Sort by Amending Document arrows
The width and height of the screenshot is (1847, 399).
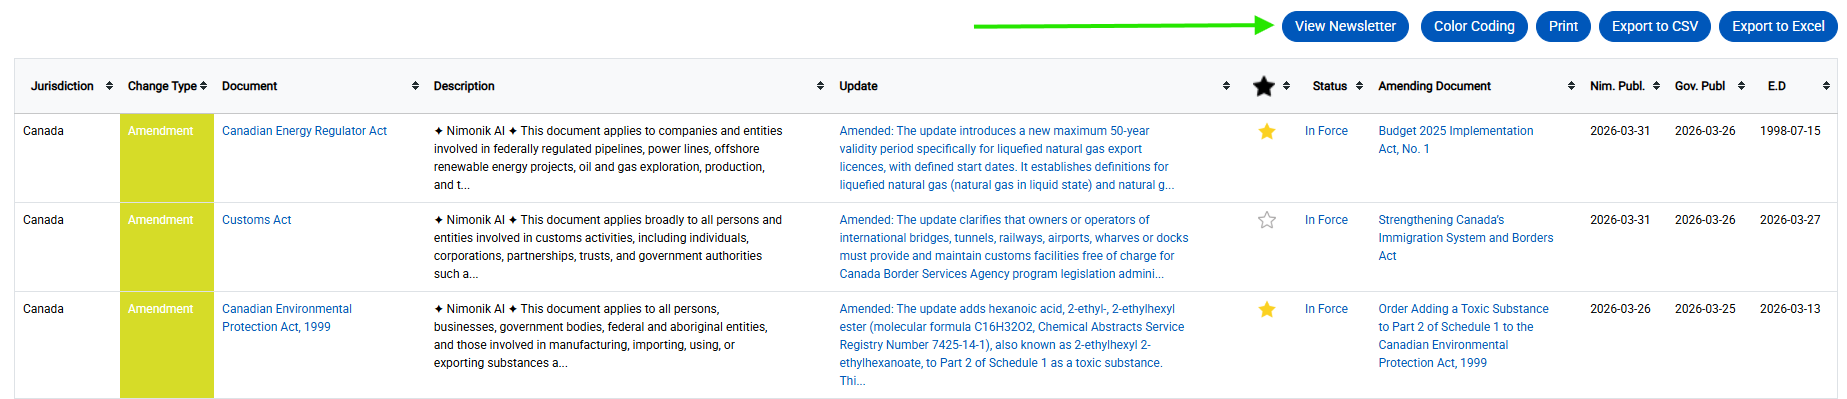(1571, 86)
